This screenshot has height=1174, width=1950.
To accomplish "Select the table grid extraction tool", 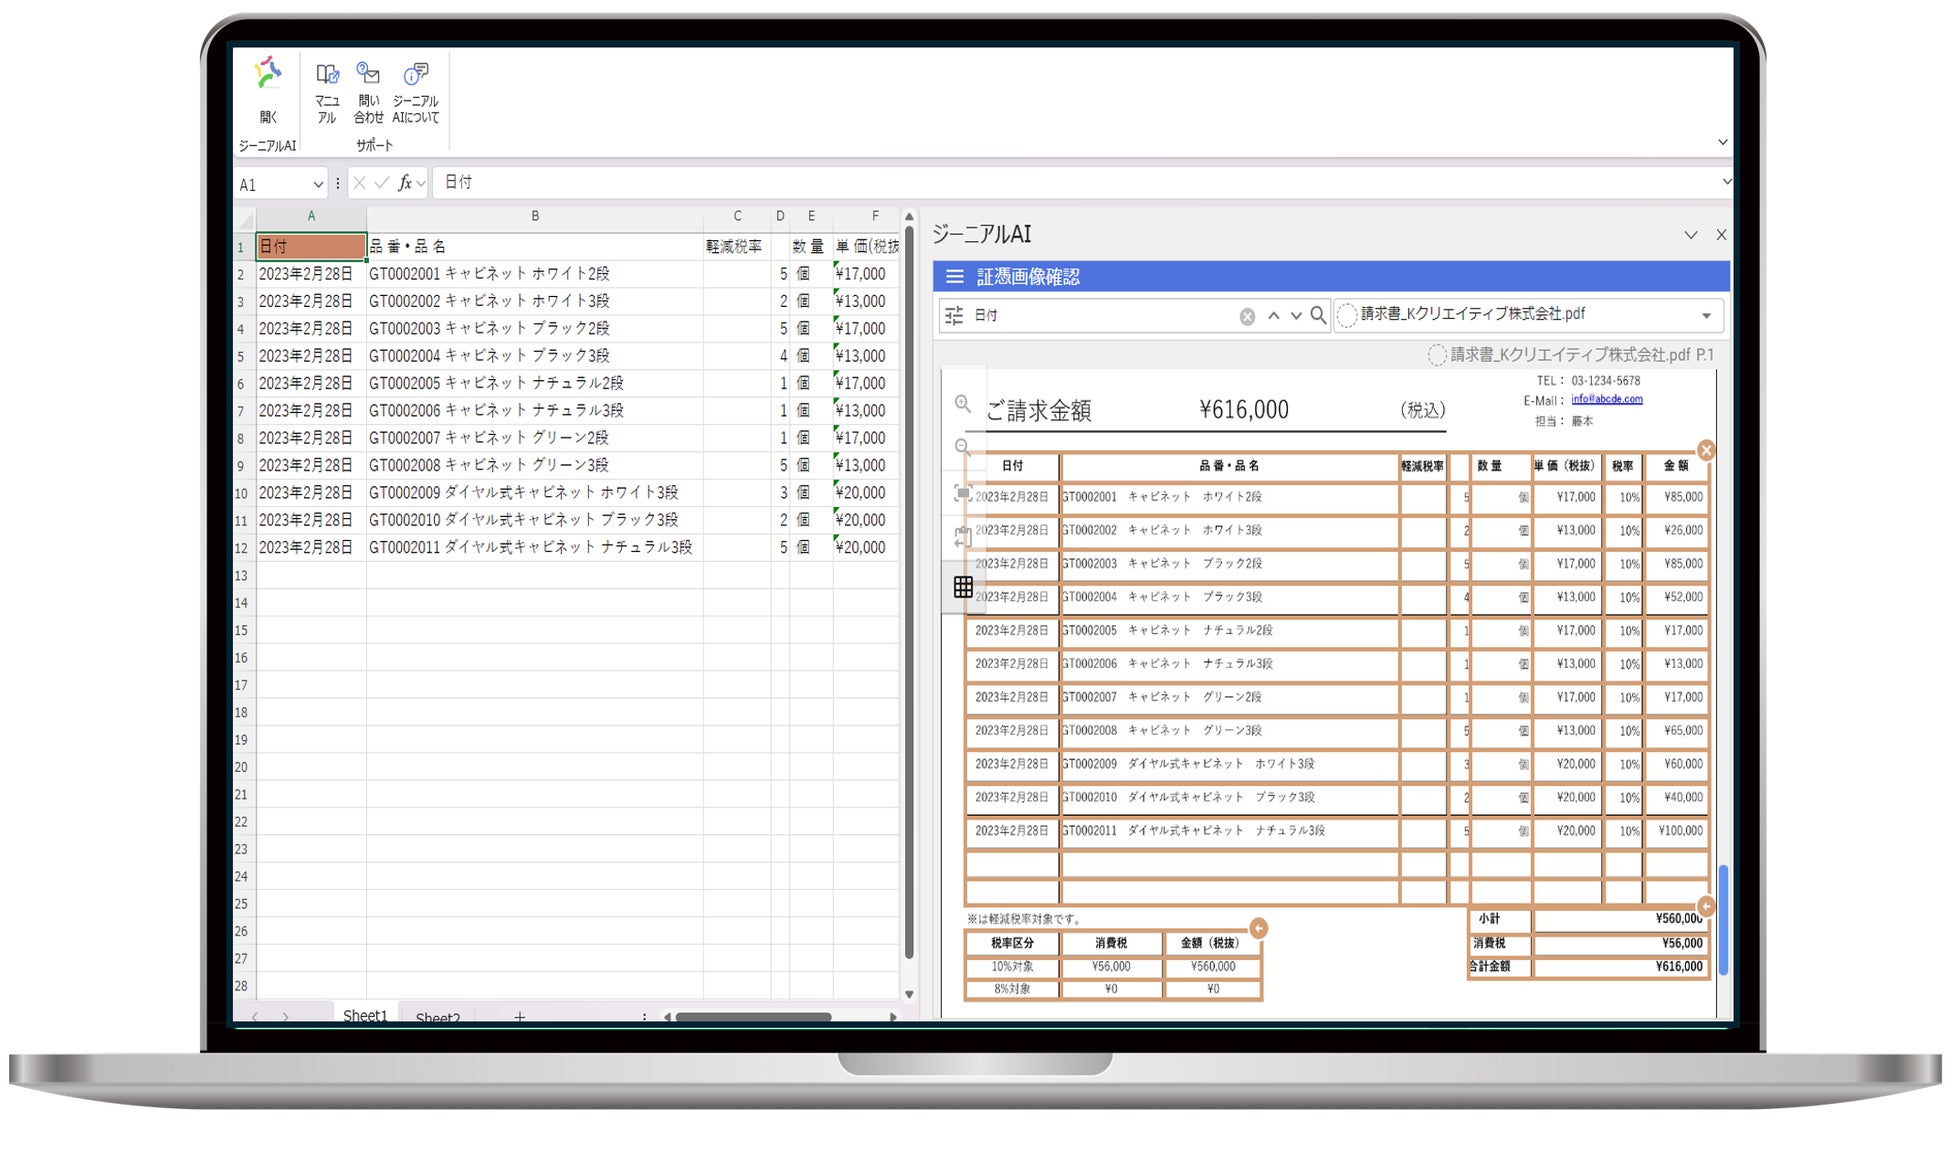I will [962, 587].
